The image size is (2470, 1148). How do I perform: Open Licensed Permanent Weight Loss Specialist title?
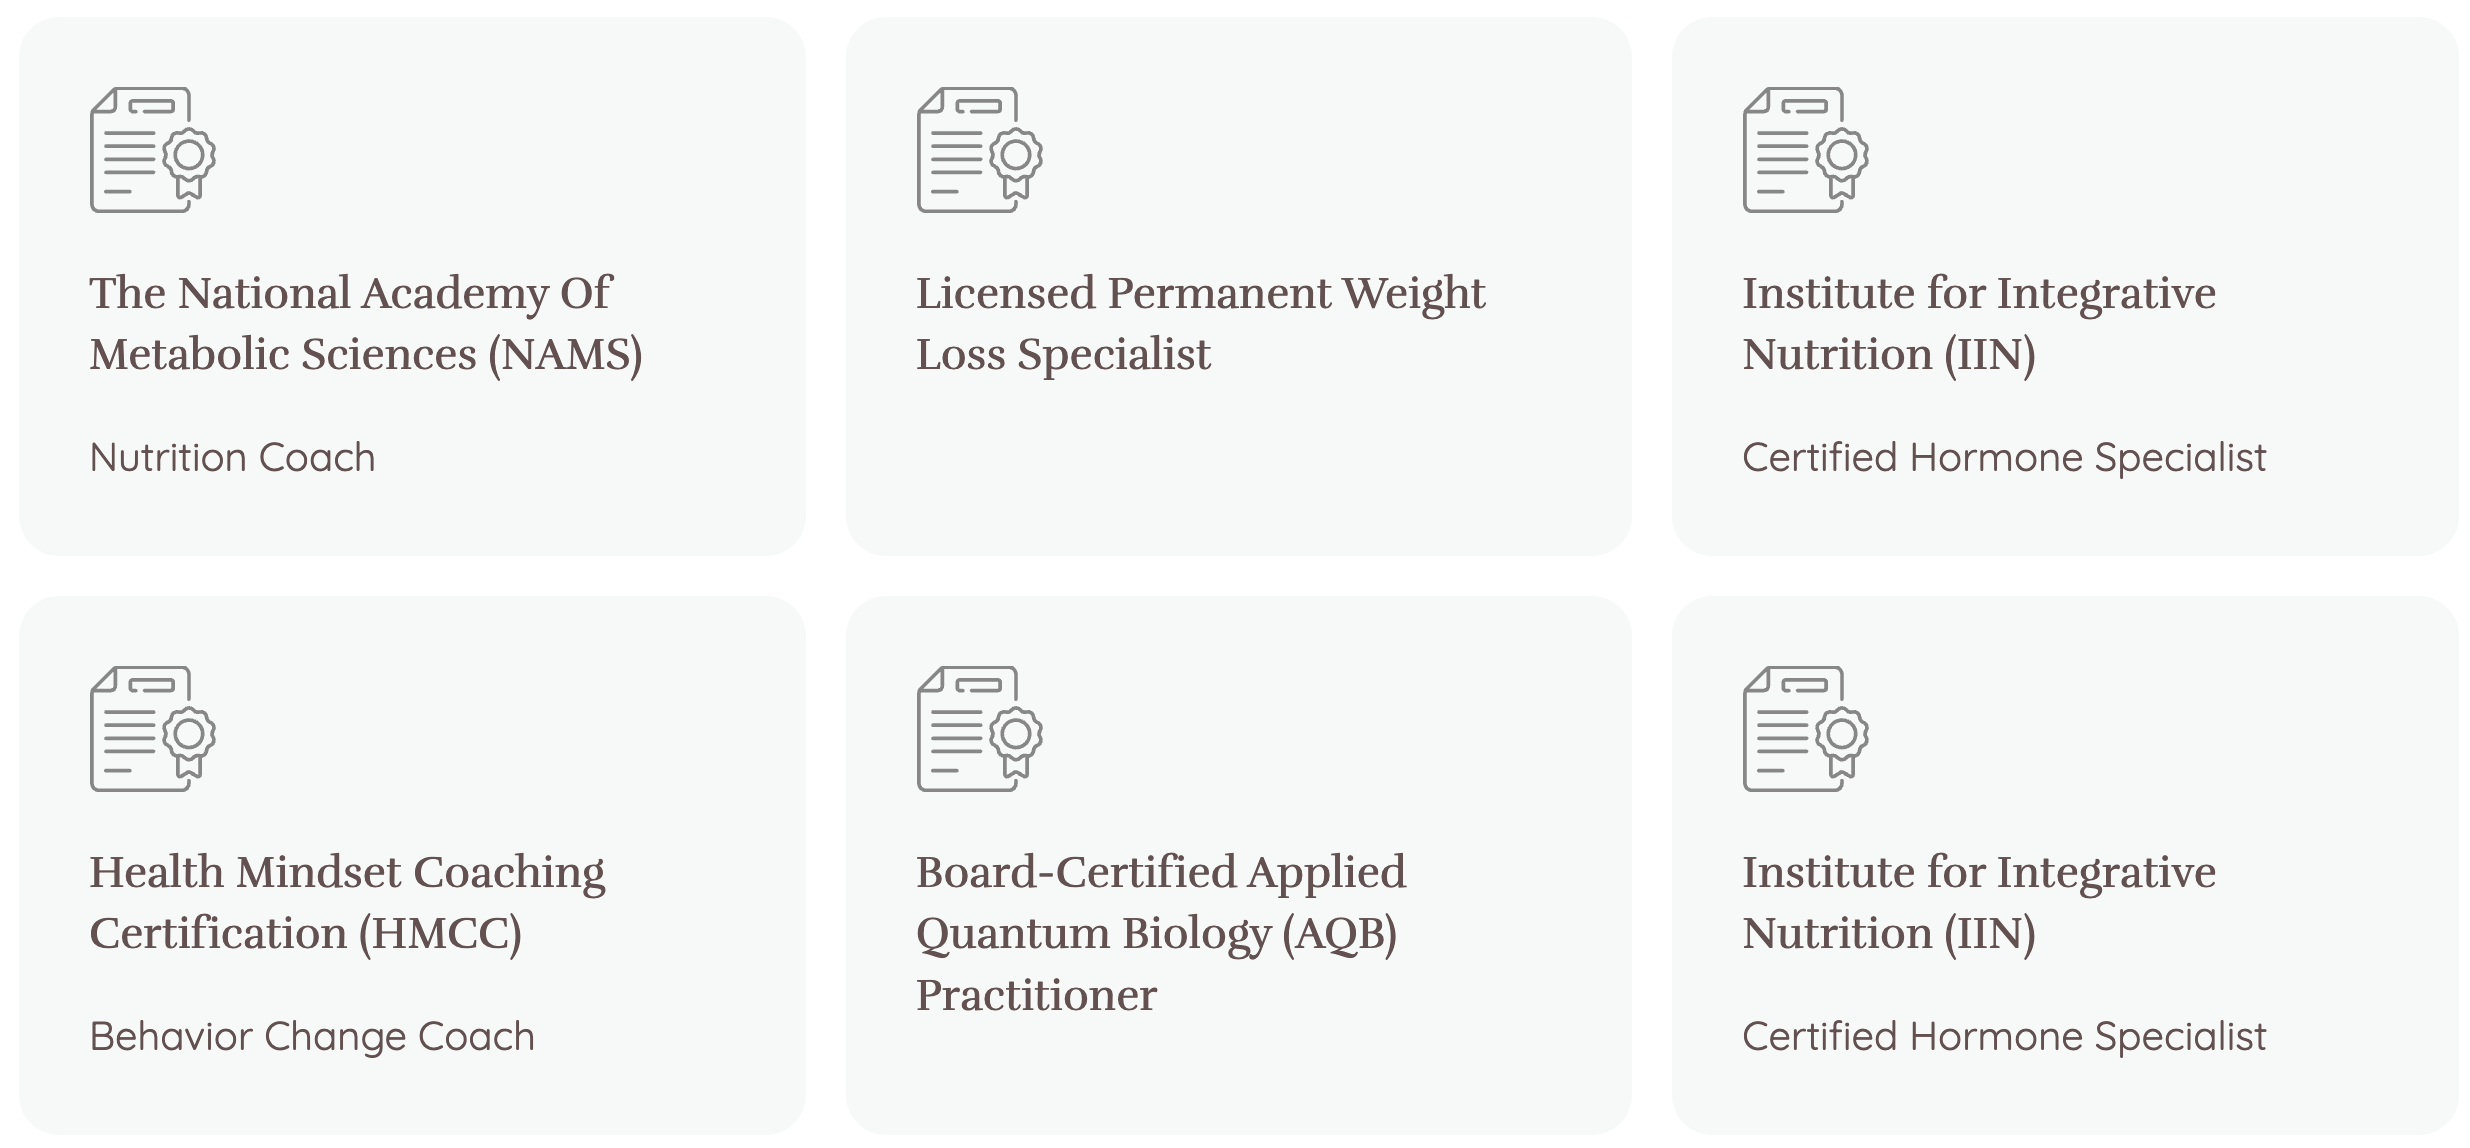[x=1200, y=324]
